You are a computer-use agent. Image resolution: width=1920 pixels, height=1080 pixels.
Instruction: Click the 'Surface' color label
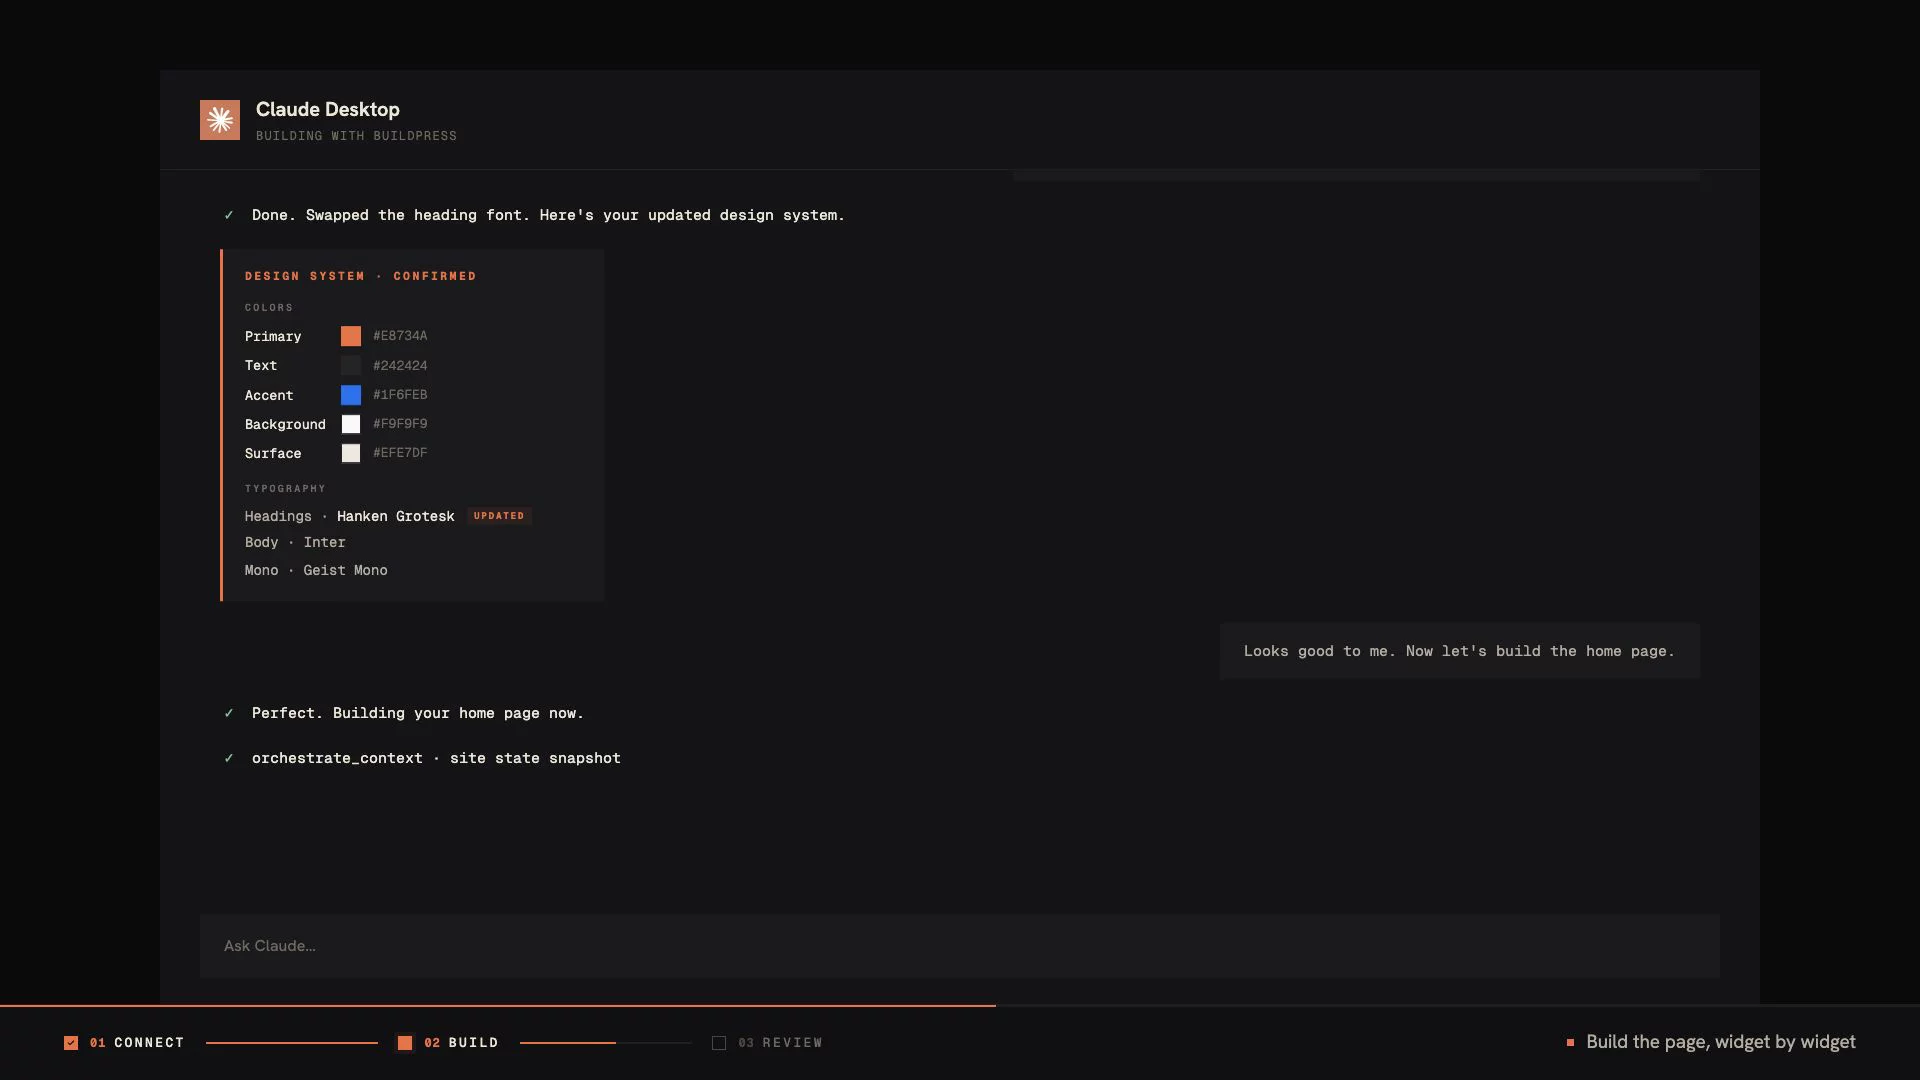(273, 454)
